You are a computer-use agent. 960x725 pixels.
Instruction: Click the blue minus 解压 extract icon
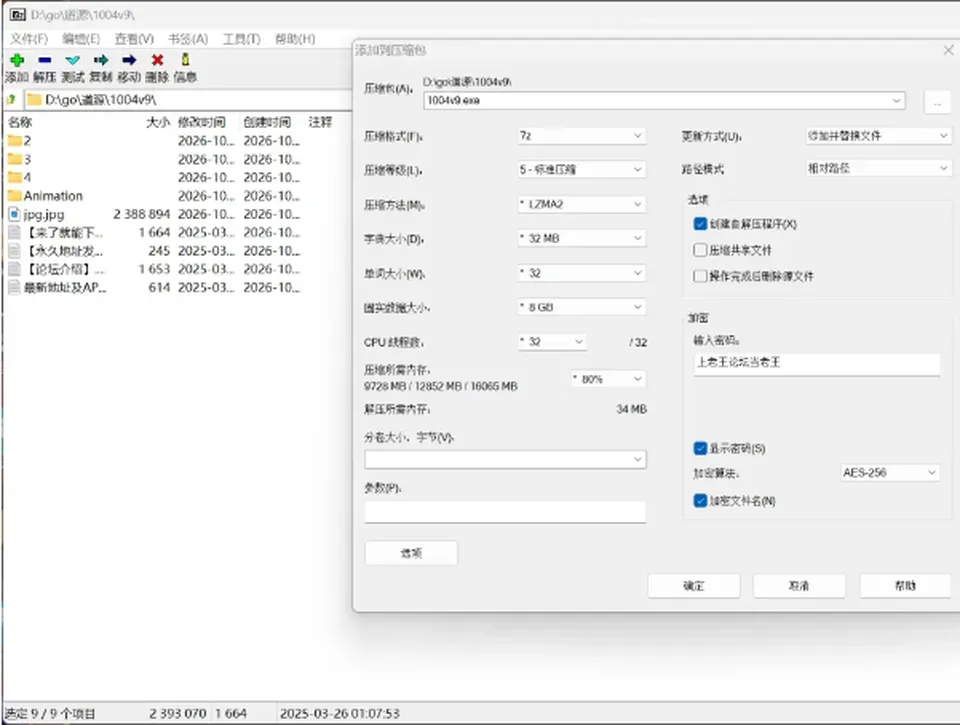click(45, 60)
